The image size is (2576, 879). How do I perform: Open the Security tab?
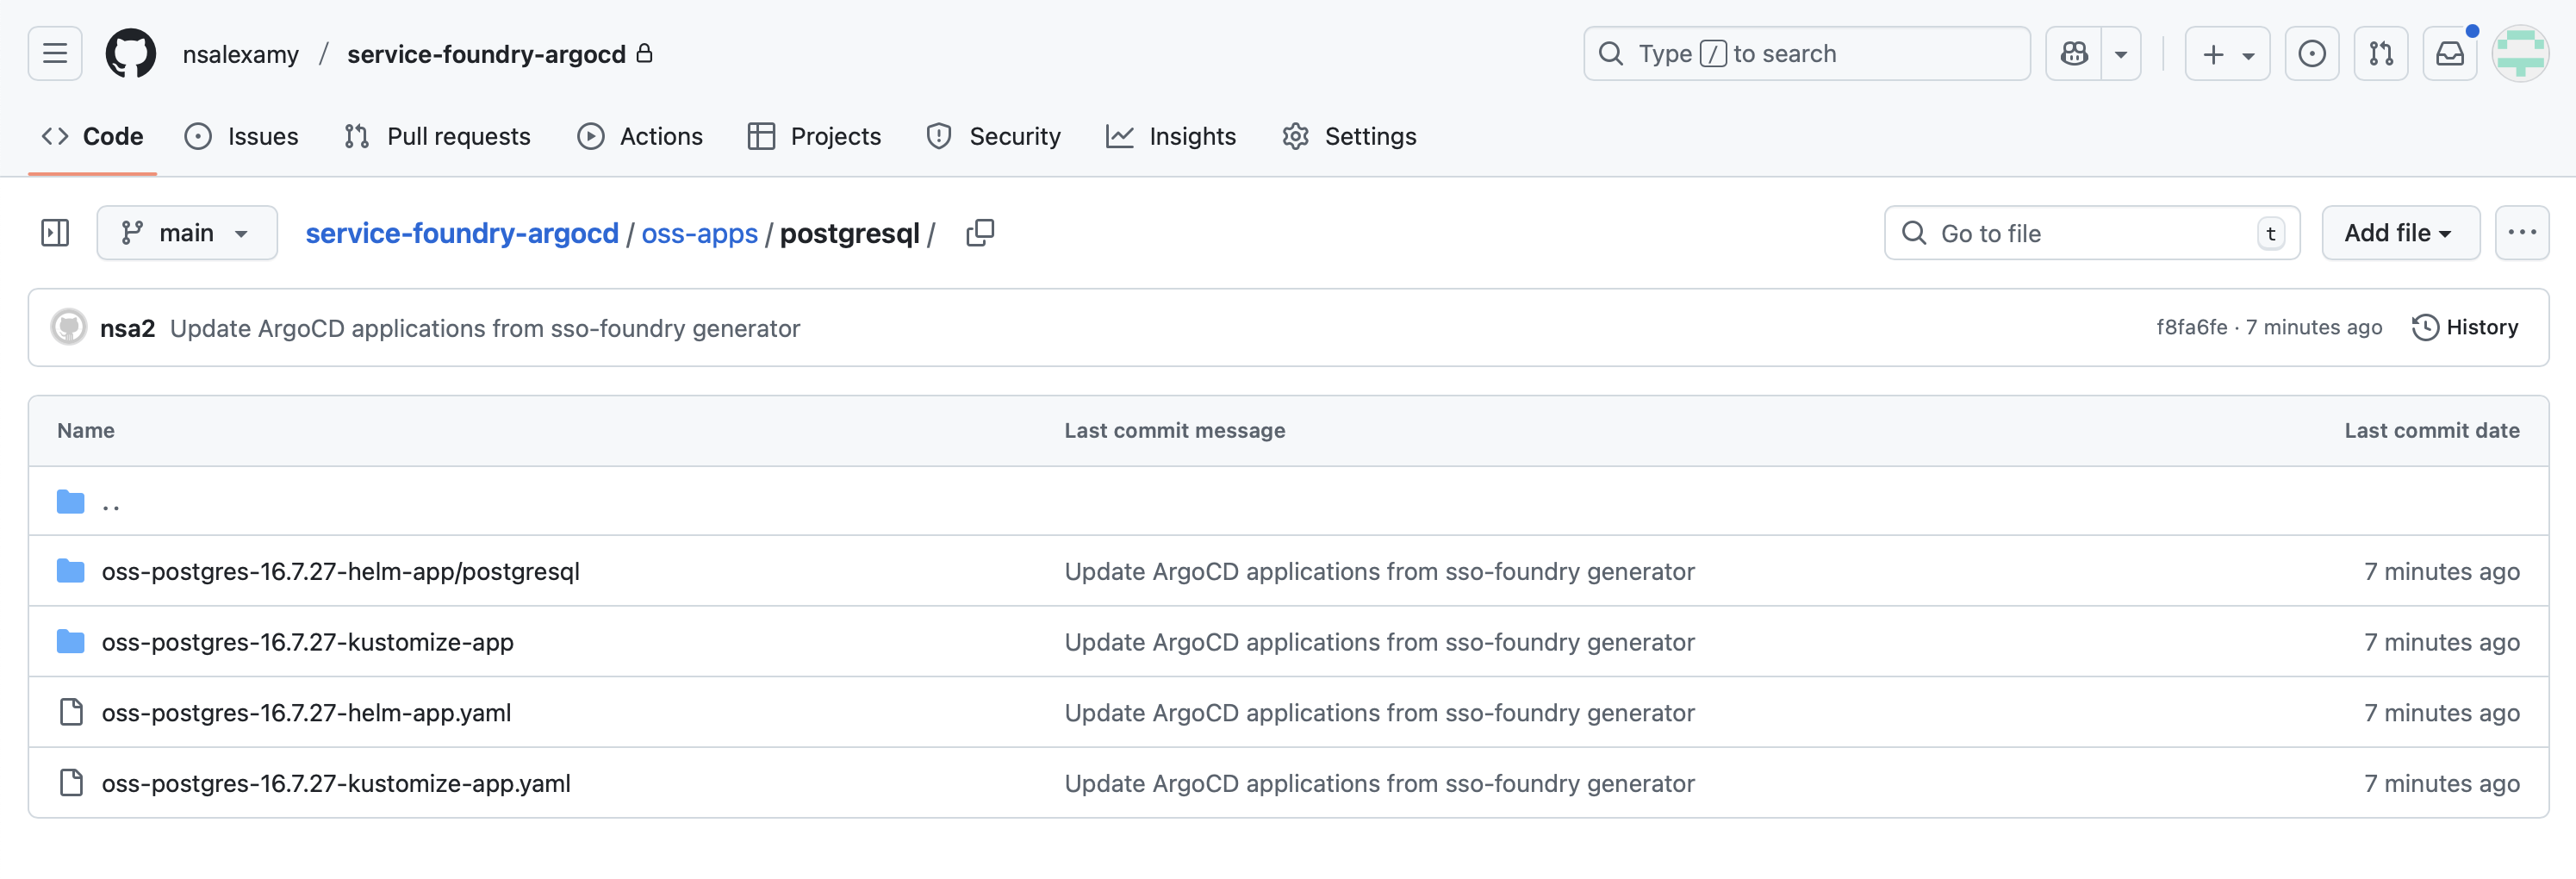click(x=993, y=136)
